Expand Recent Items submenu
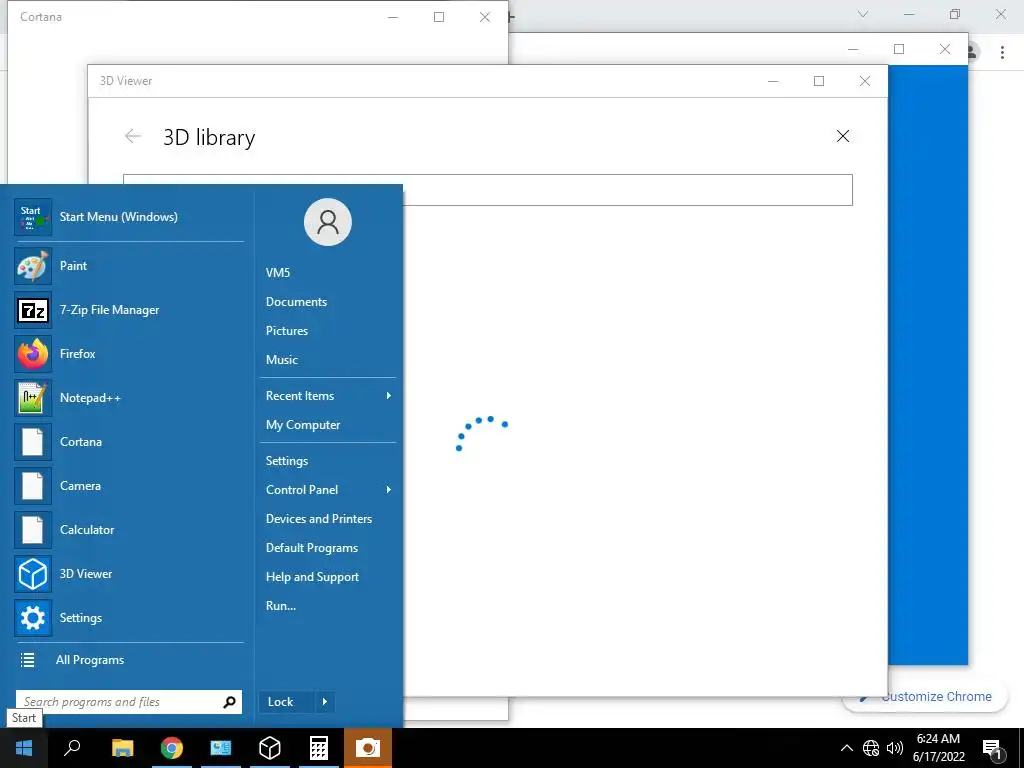This screenshot has height=768, width=1024. (389, 396)
